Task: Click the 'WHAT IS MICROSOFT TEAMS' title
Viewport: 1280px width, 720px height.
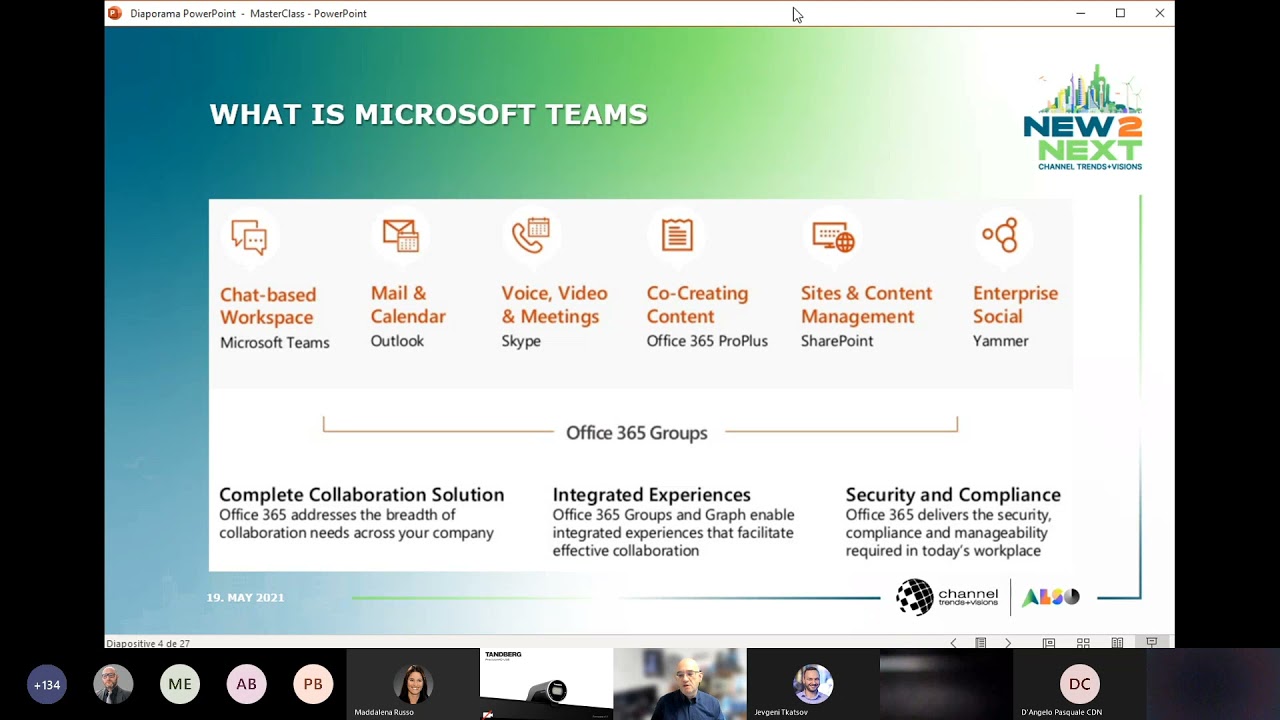Action: coord(428,114)
